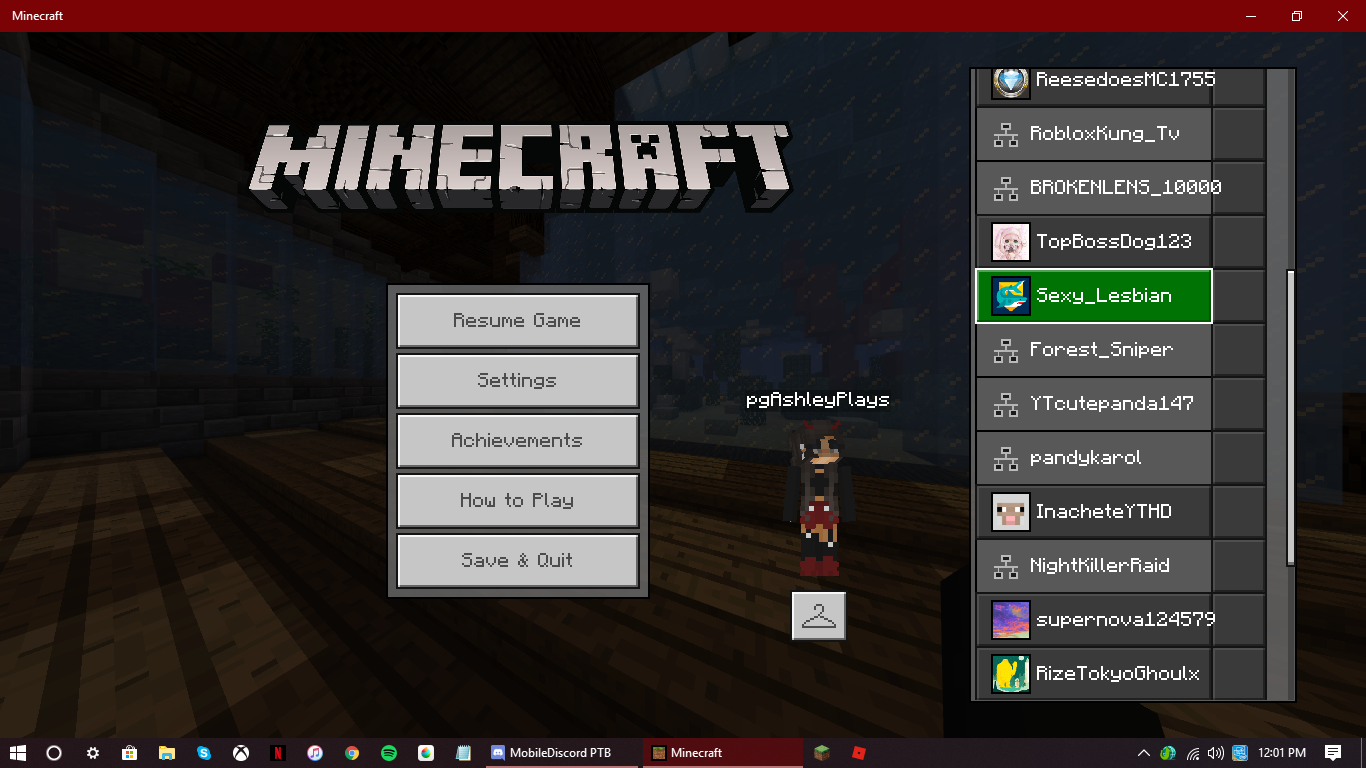This screenshot has width=1366, height=768.
Task: Click the Resume Game button
Action: (518, 321)
